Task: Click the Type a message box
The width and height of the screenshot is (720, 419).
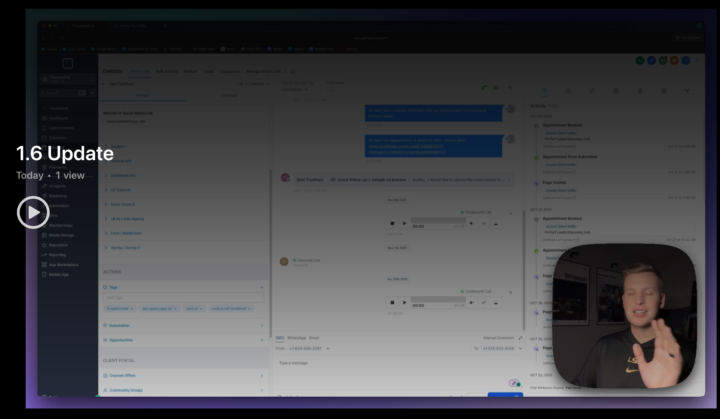Action: pyautogui.click(x=399, y=370)
